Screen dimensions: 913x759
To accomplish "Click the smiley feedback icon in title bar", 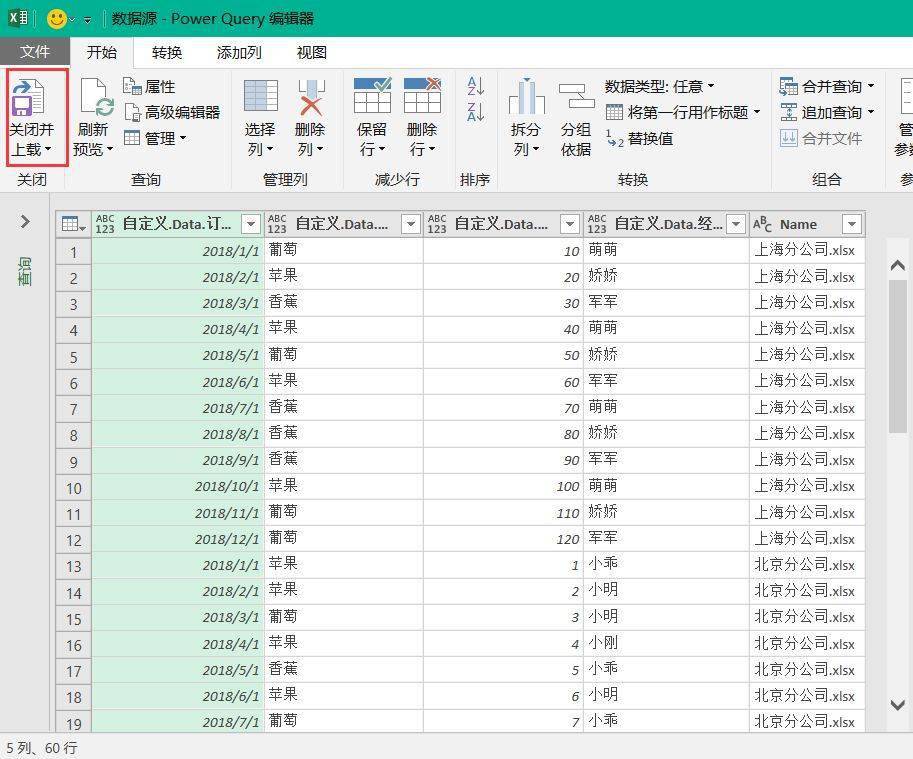I will point(57,19).
